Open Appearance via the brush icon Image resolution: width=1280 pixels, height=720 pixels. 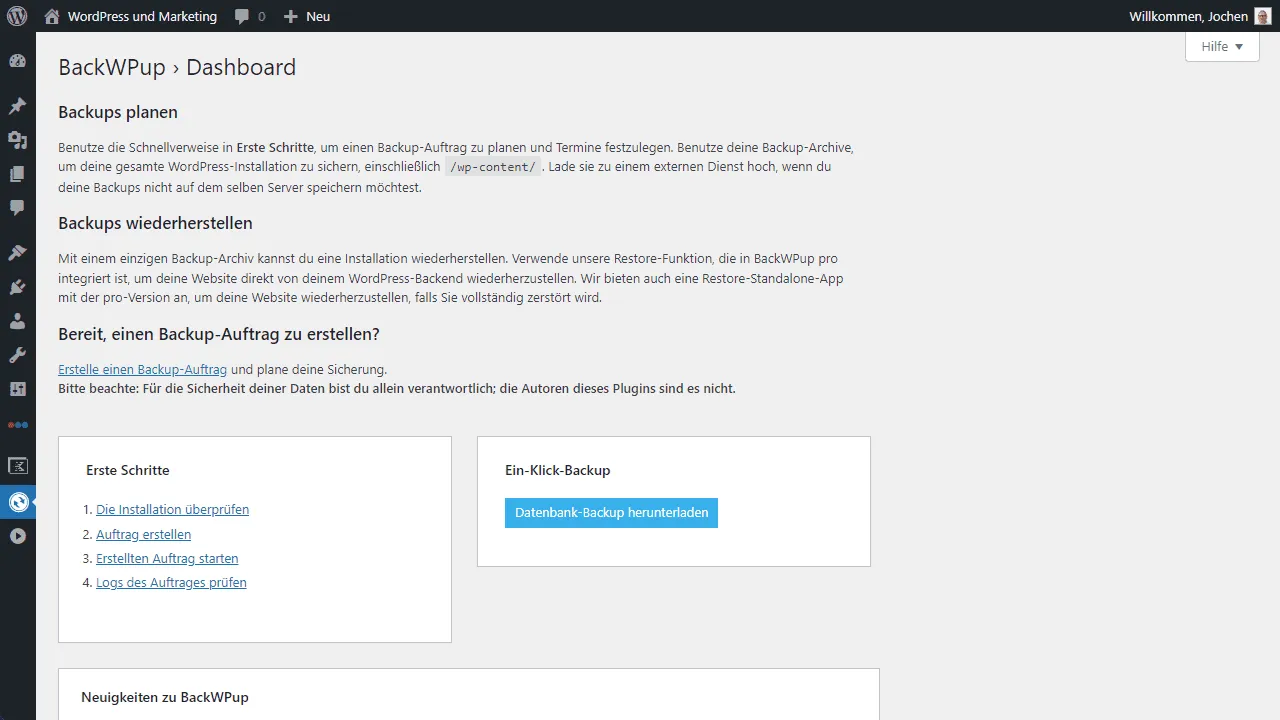(x=17, y=253)
